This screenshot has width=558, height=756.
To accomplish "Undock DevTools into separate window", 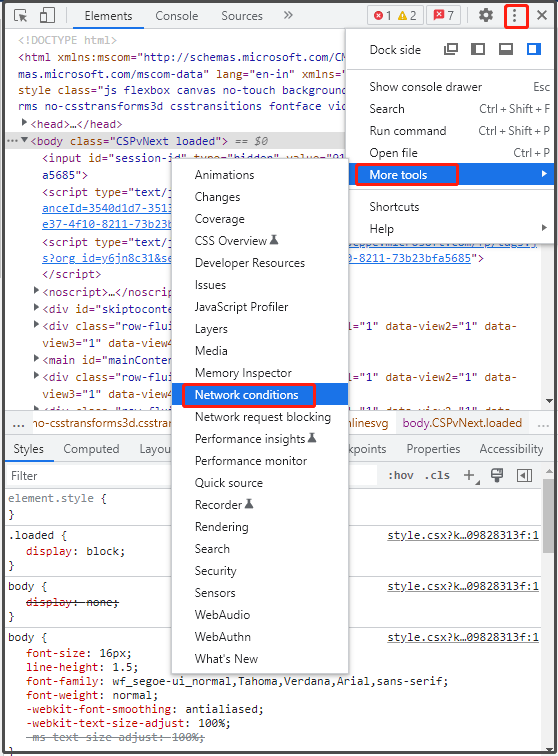I will click(451, 49).
